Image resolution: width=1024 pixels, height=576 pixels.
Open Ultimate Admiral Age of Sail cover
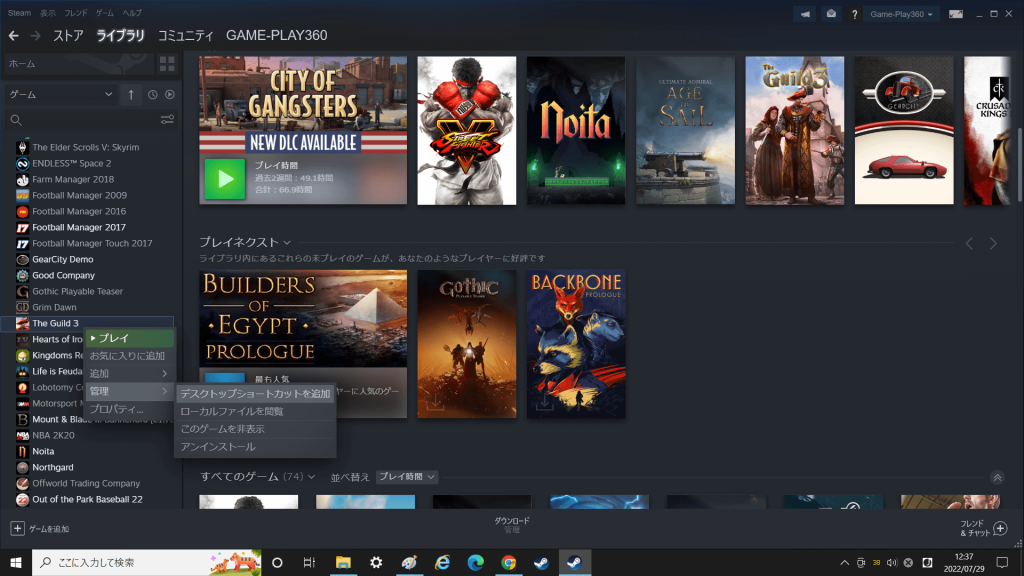tap(685, 130)
